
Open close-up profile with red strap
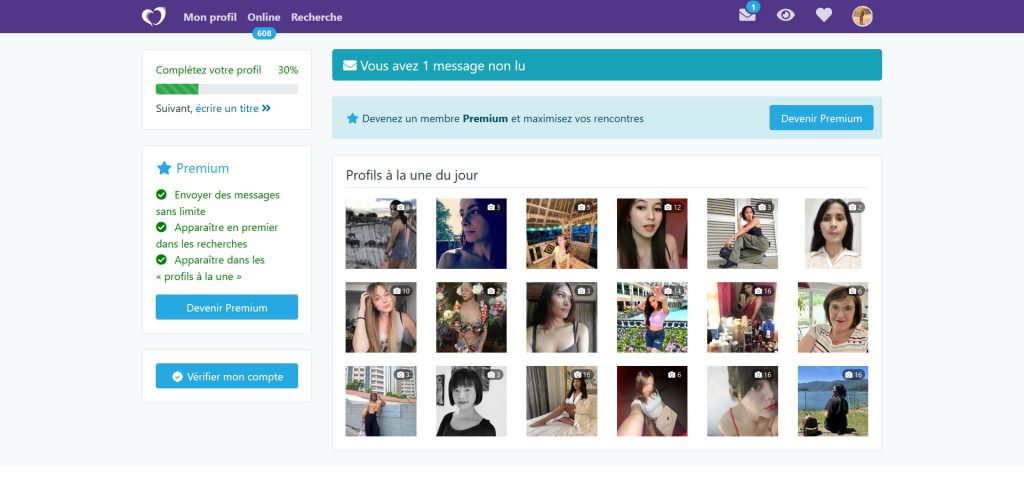(743, 401)
